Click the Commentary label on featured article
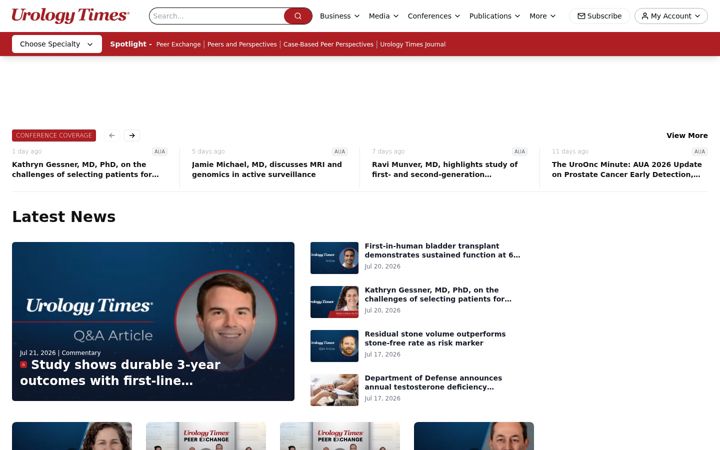This screenshot has height=450, width=720. point(81,353)
